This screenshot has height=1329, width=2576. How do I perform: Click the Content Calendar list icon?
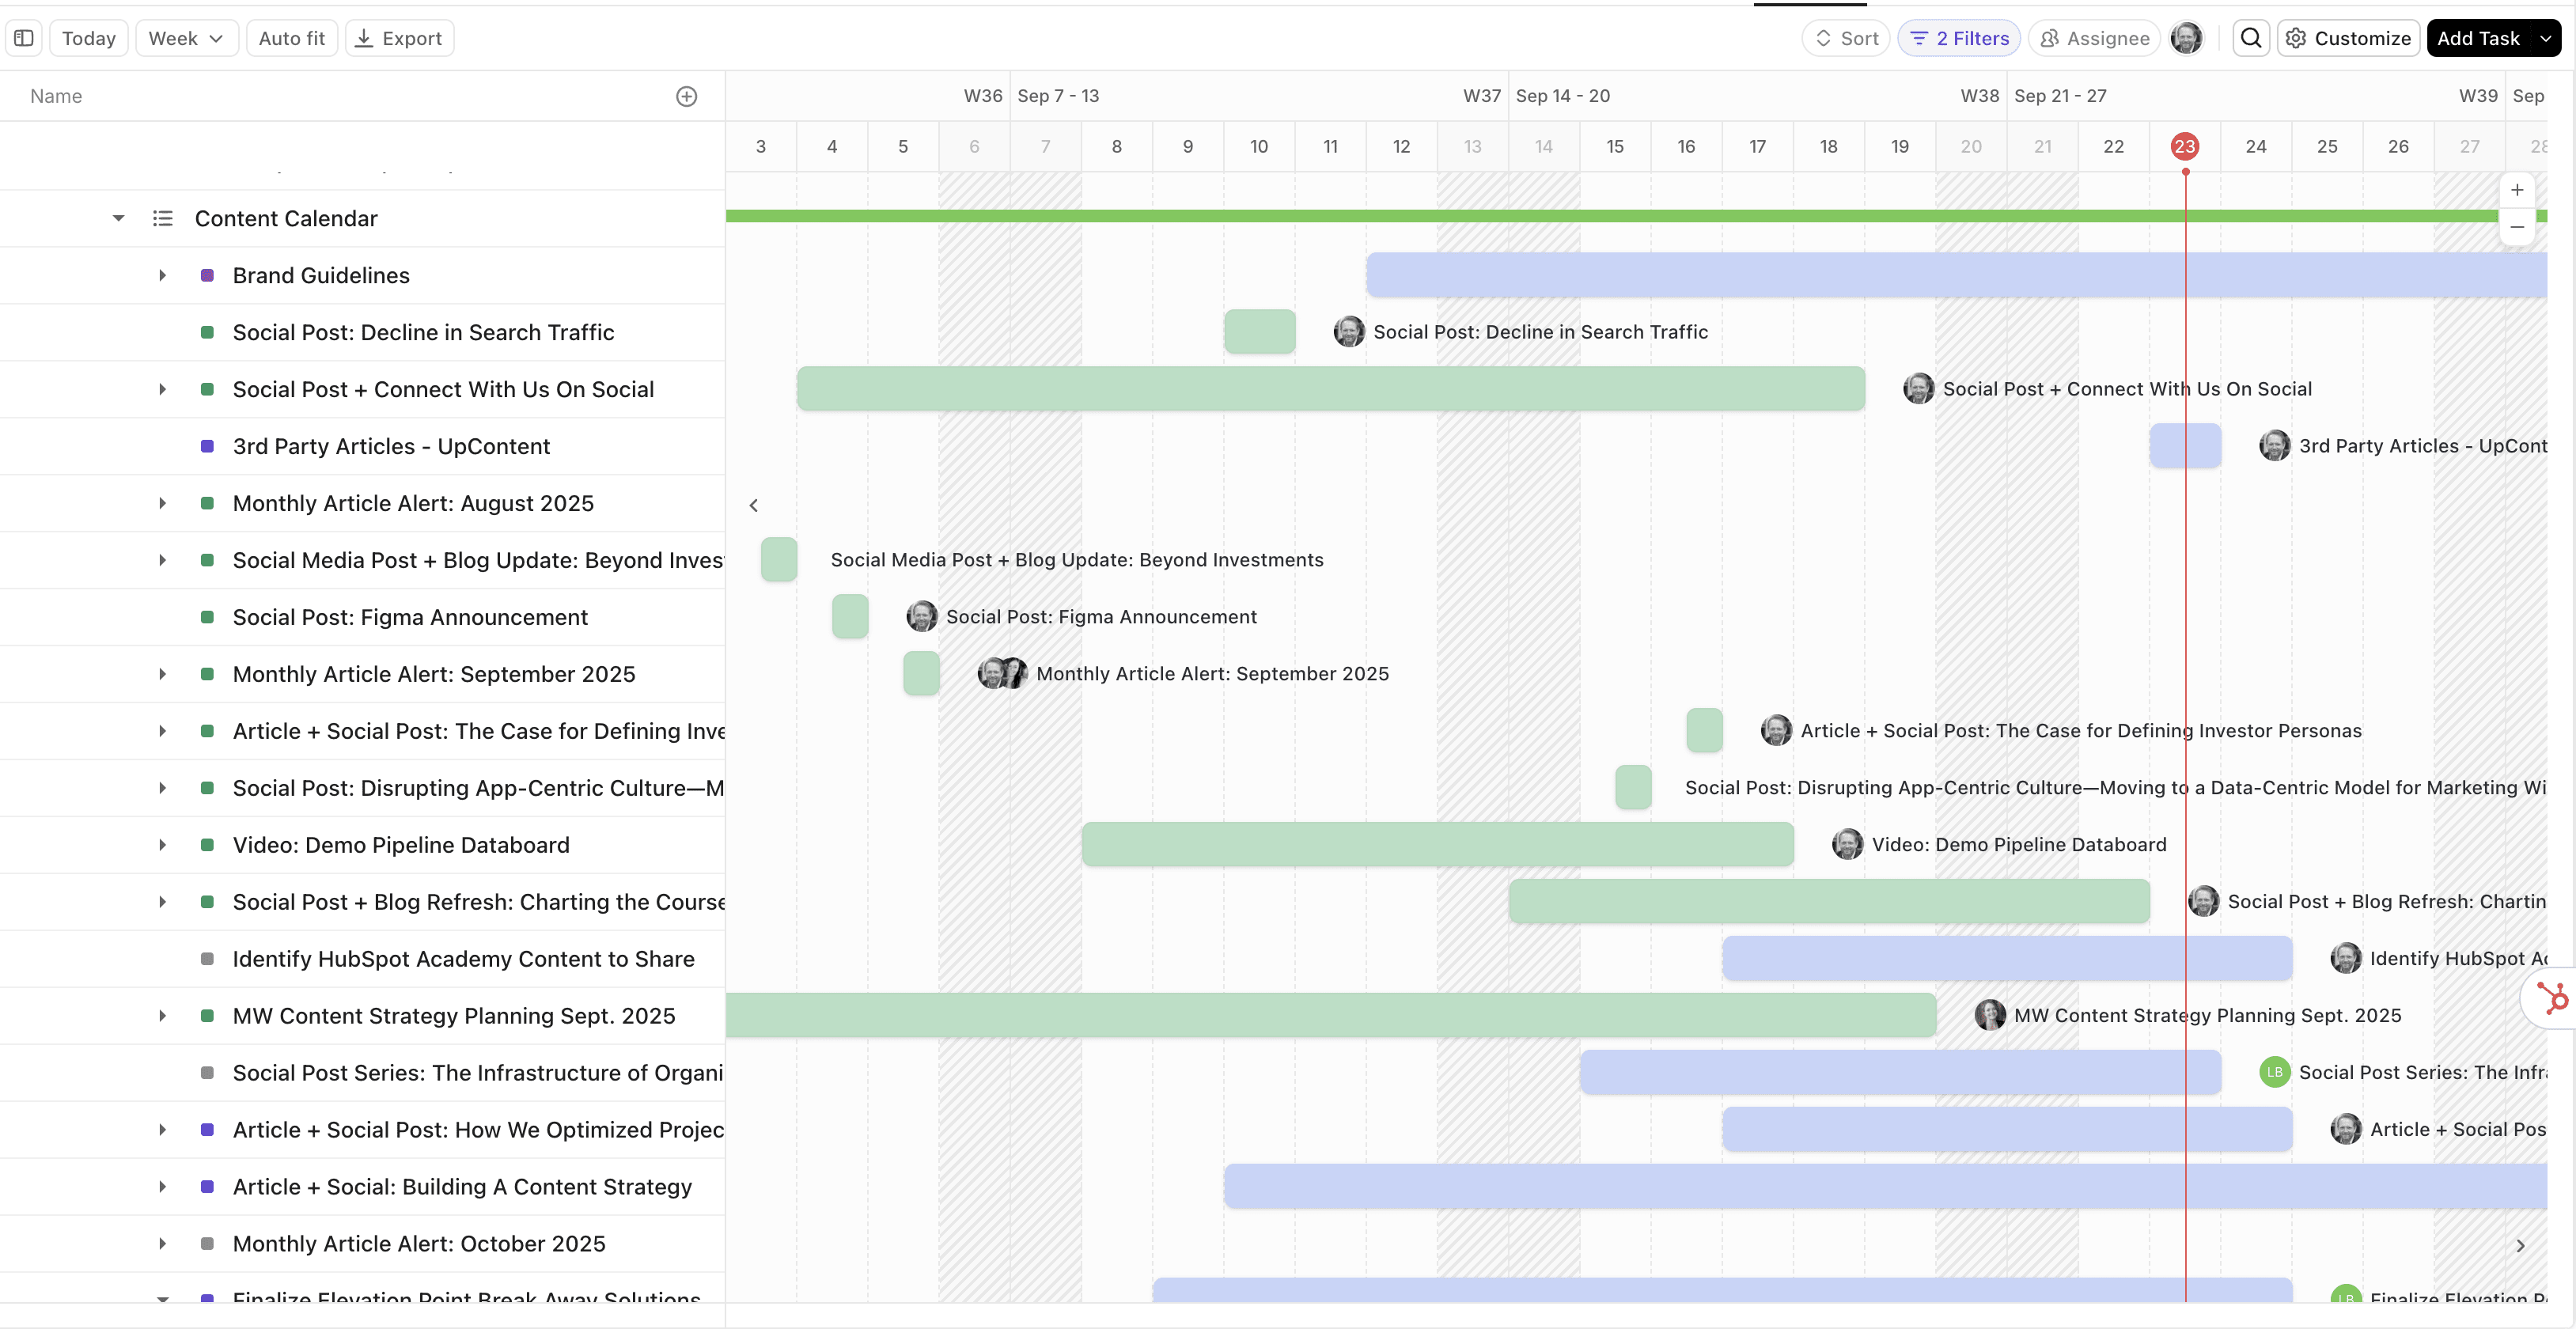(x=162, y=218)
